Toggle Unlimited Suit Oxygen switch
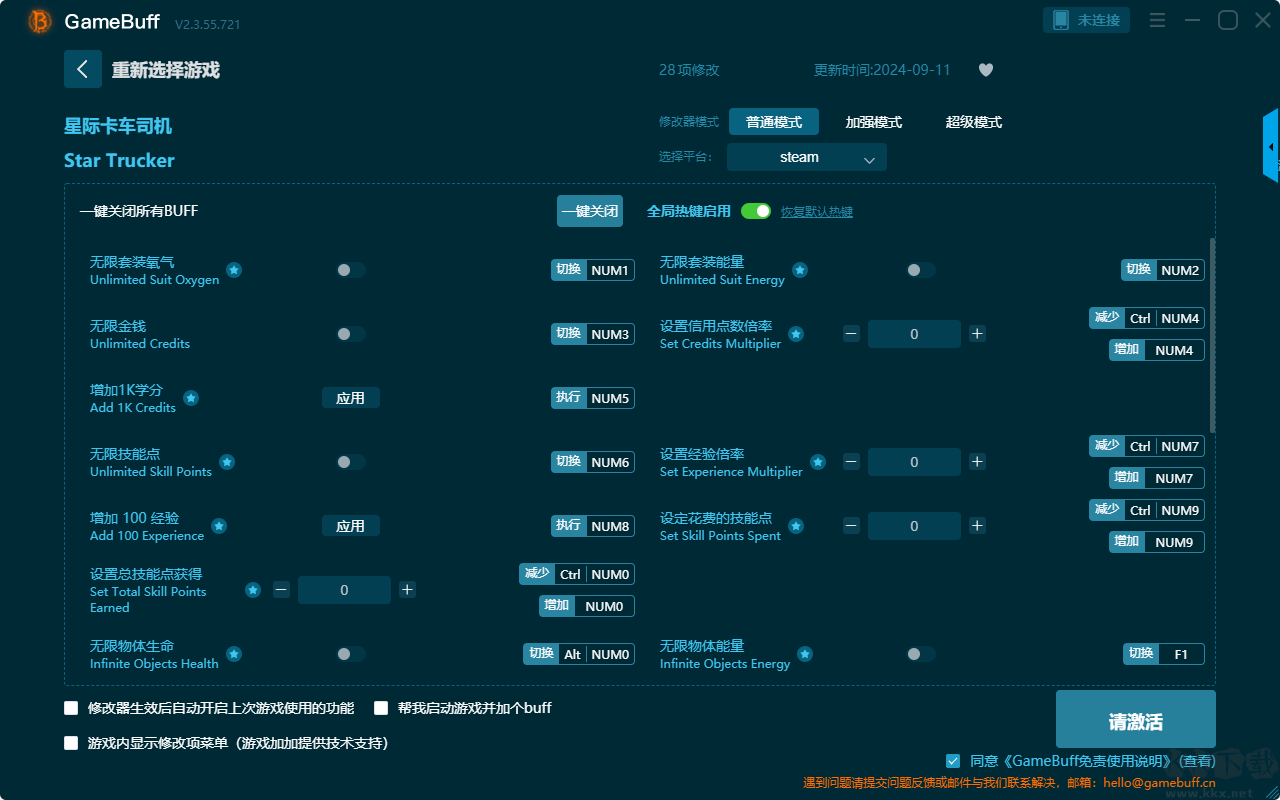Screen dimensions: 1280x800 pos(351,270)
